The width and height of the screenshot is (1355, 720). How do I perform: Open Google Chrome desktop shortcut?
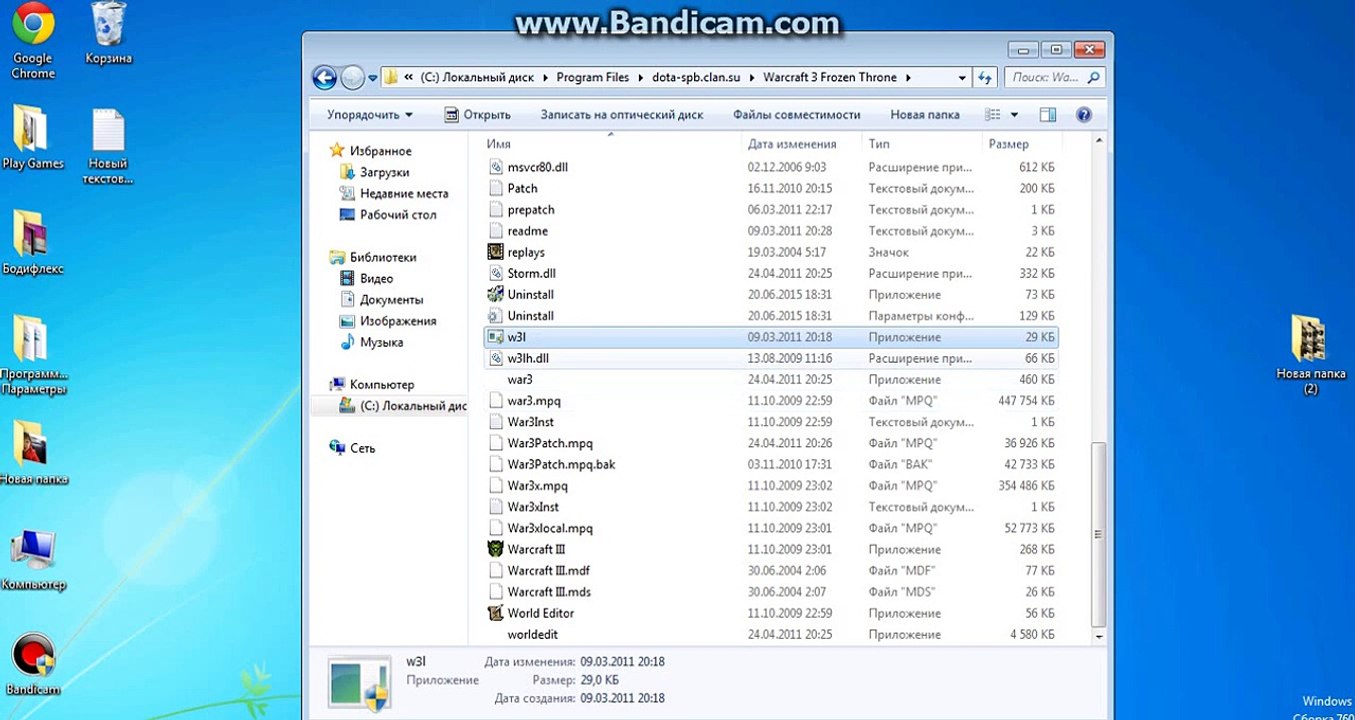(x=33, y=40)
